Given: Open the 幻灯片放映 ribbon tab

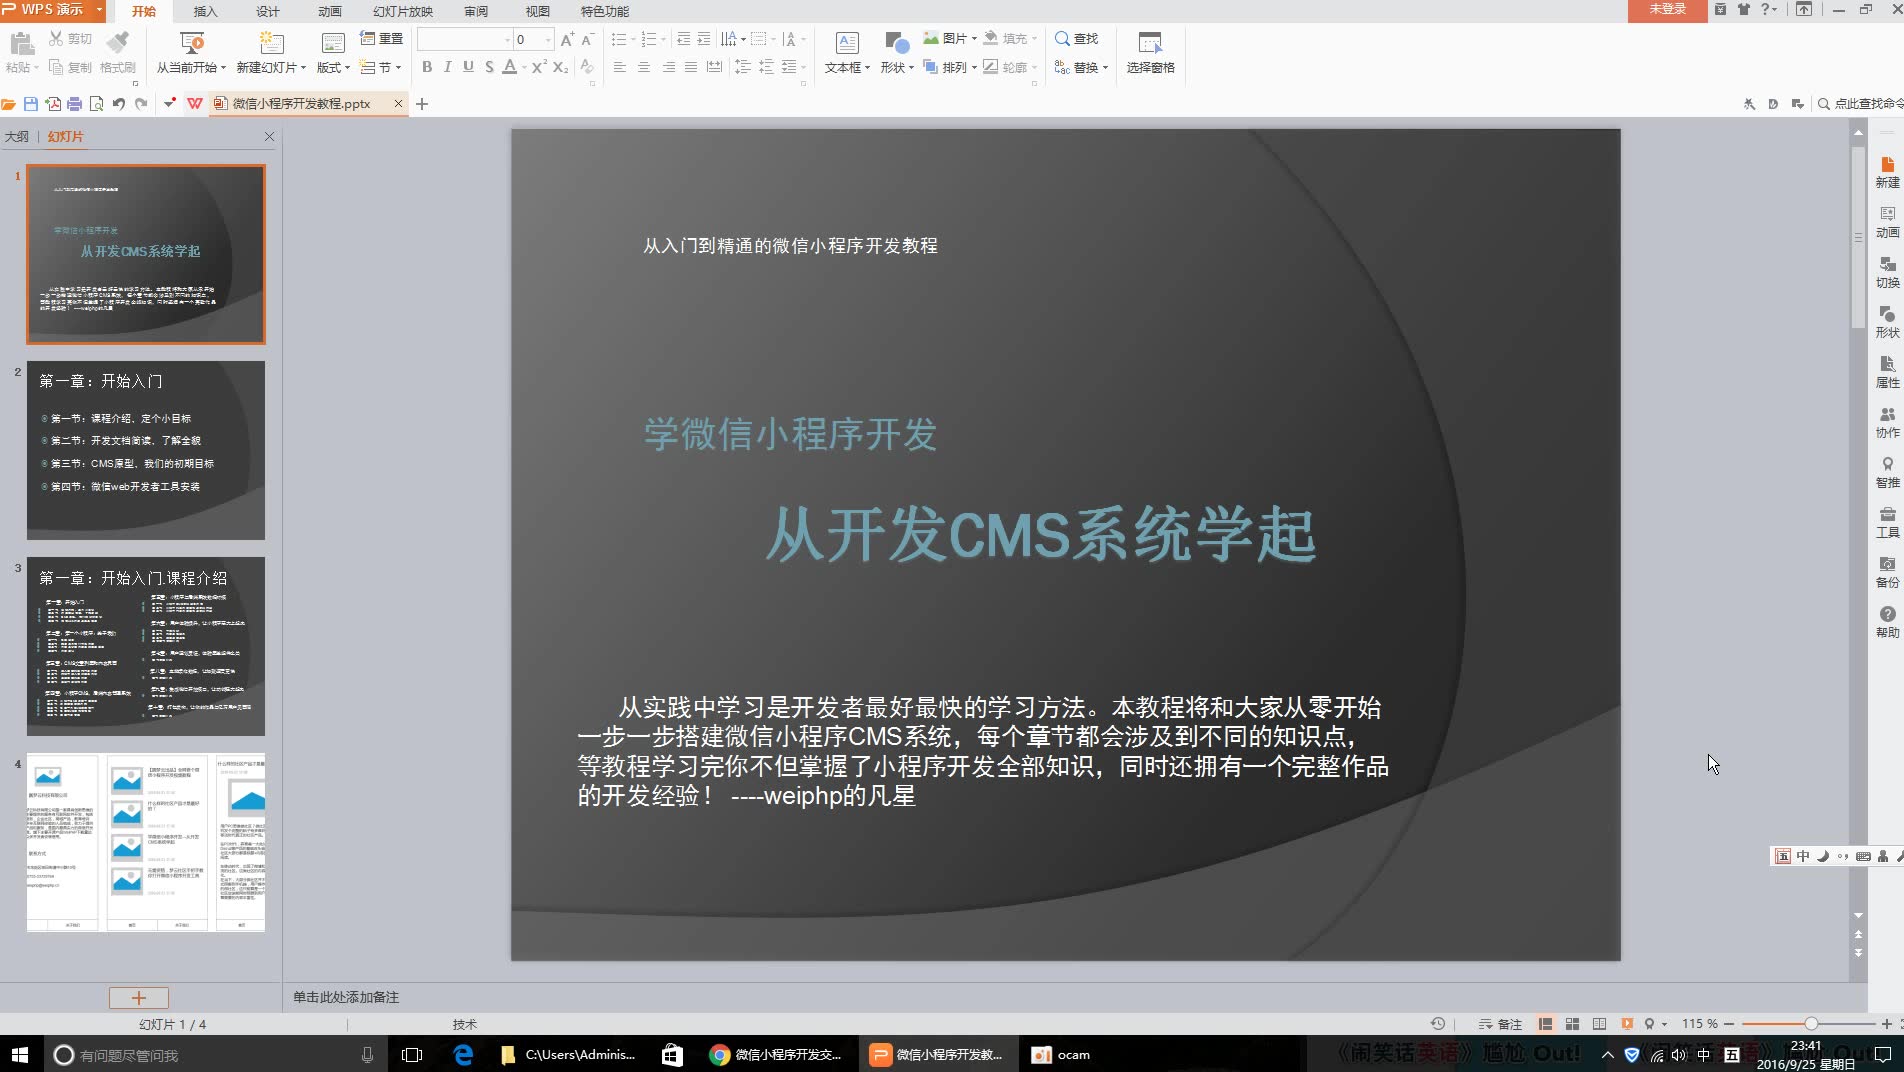Looking at the screenshot, I should 402,12.
